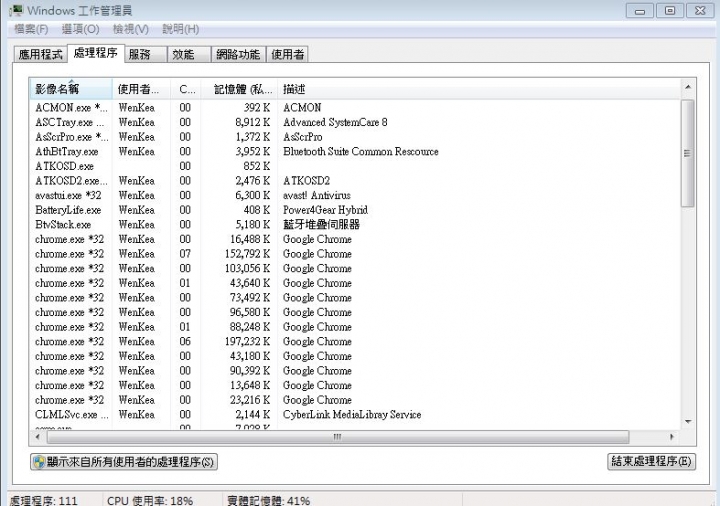
Task: Sort by the C... (CPU) column header
Action: pos(186,89)
